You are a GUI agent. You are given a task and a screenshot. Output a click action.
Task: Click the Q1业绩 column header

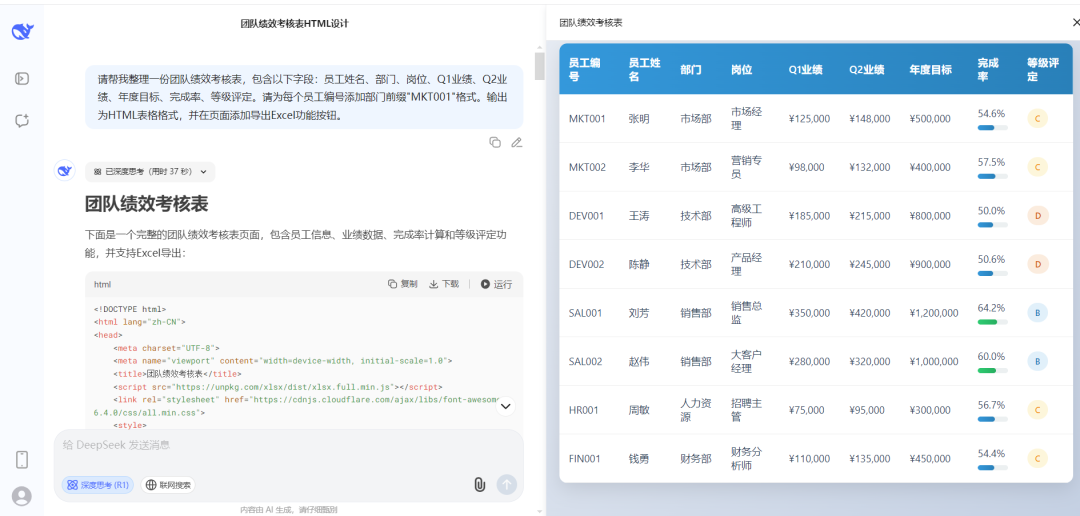(806, 70)
